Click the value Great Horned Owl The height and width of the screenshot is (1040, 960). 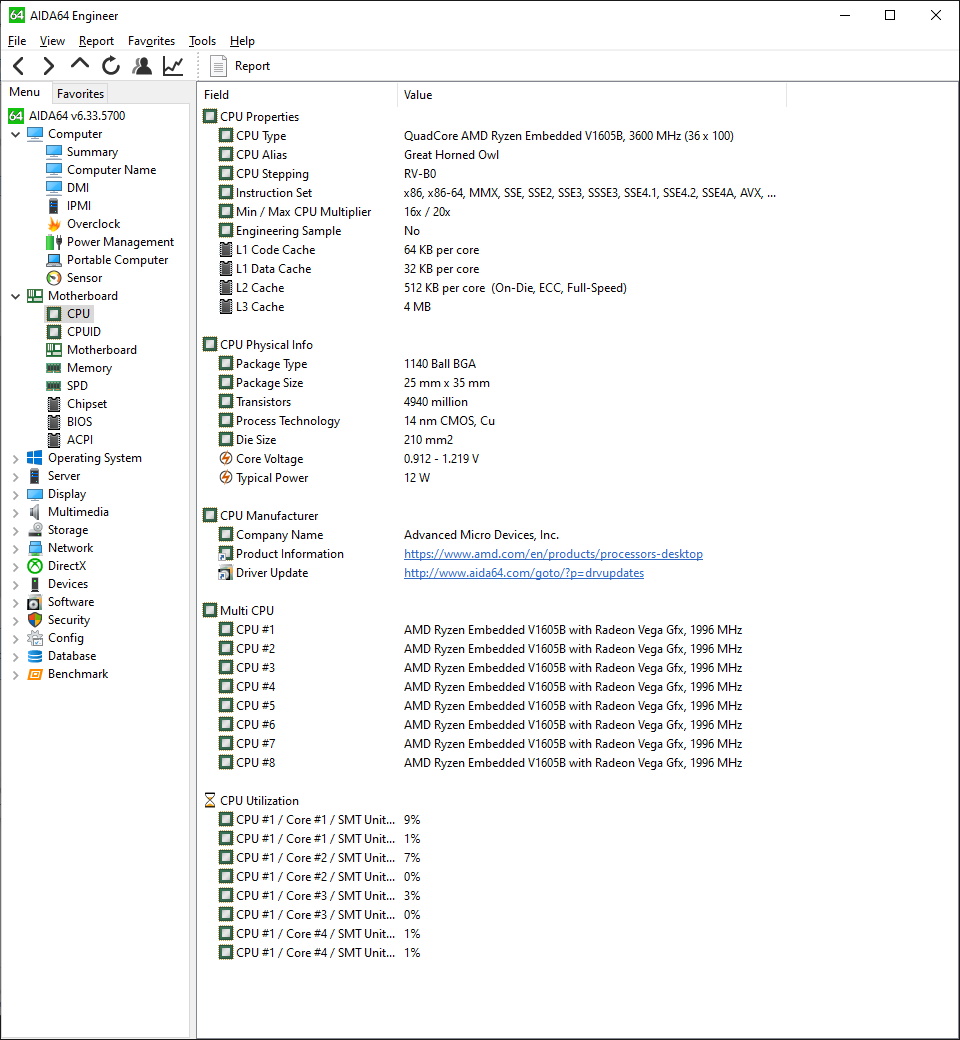451,155
